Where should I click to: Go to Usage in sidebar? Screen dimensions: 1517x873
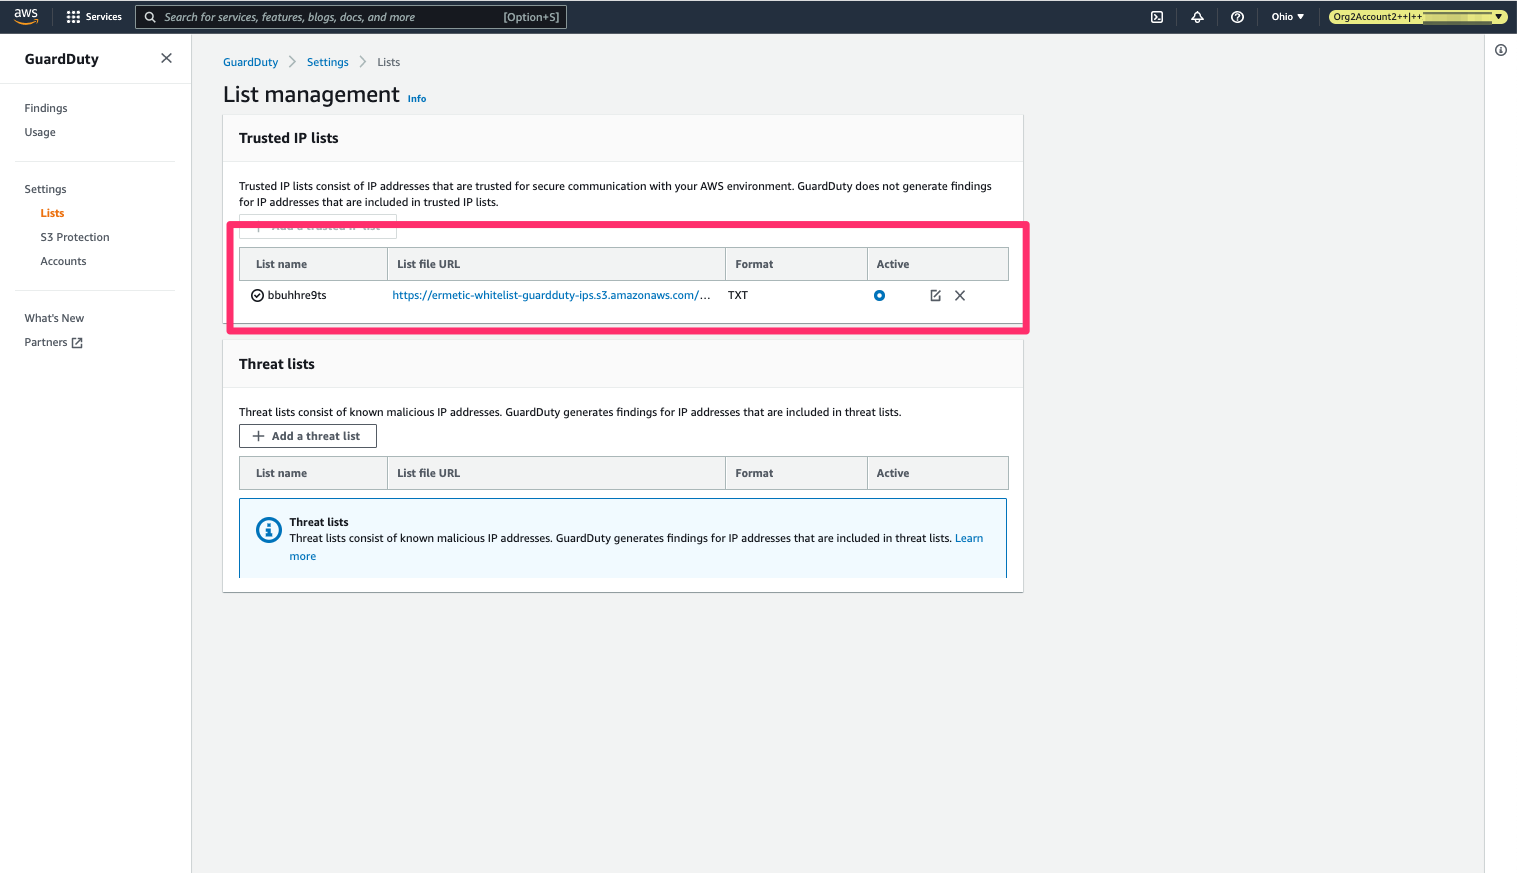[x=40, y=132]
